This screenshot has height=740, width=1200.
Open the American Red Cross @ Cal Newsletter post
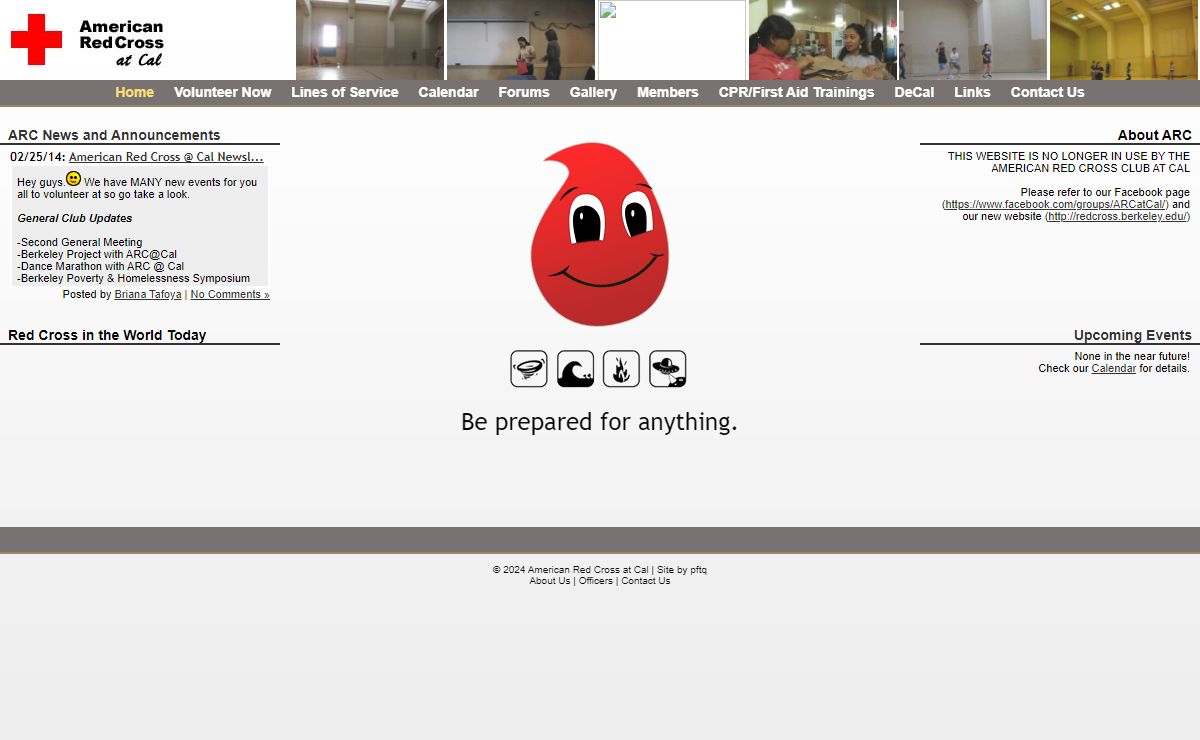pos(166,157)
